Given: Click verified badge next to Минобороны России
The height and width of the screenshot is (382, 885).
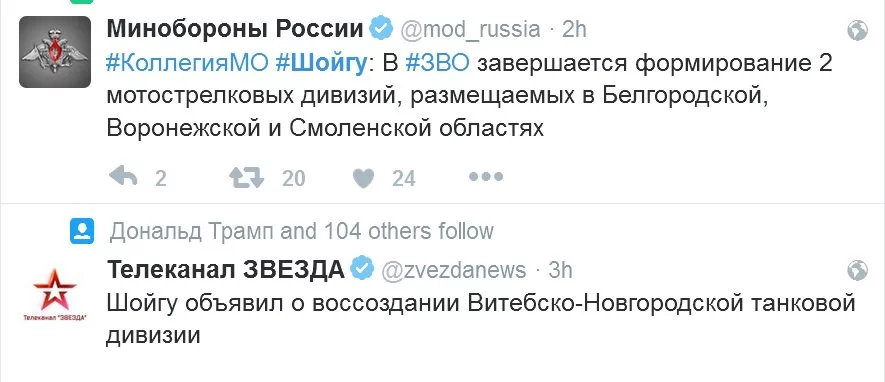Looking at the screenshot, I should coord(381,29).
